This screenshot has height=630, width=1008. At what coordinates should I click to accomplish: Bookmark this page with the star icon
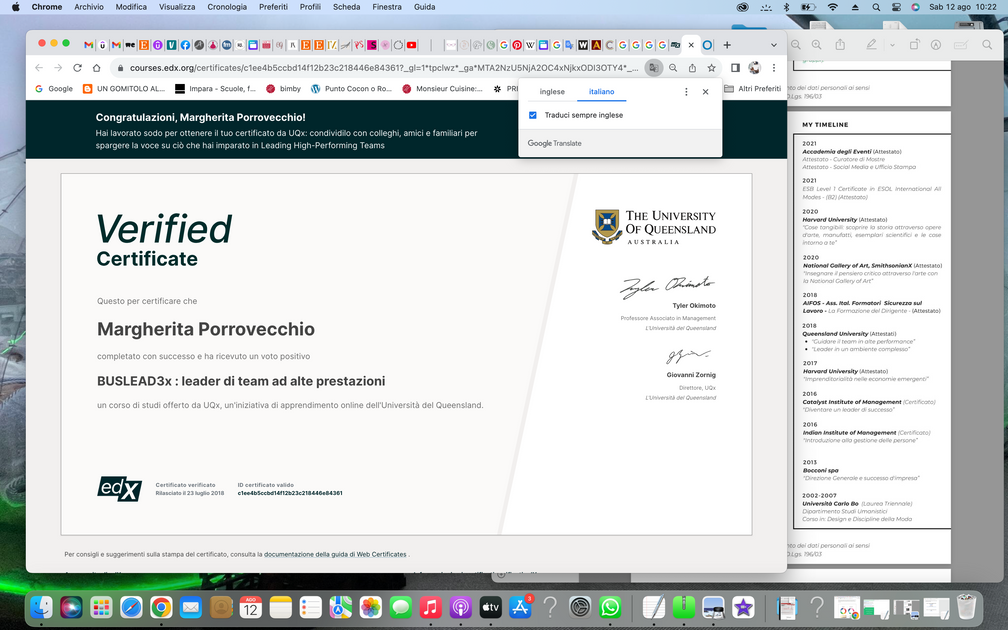pos(712,68)
